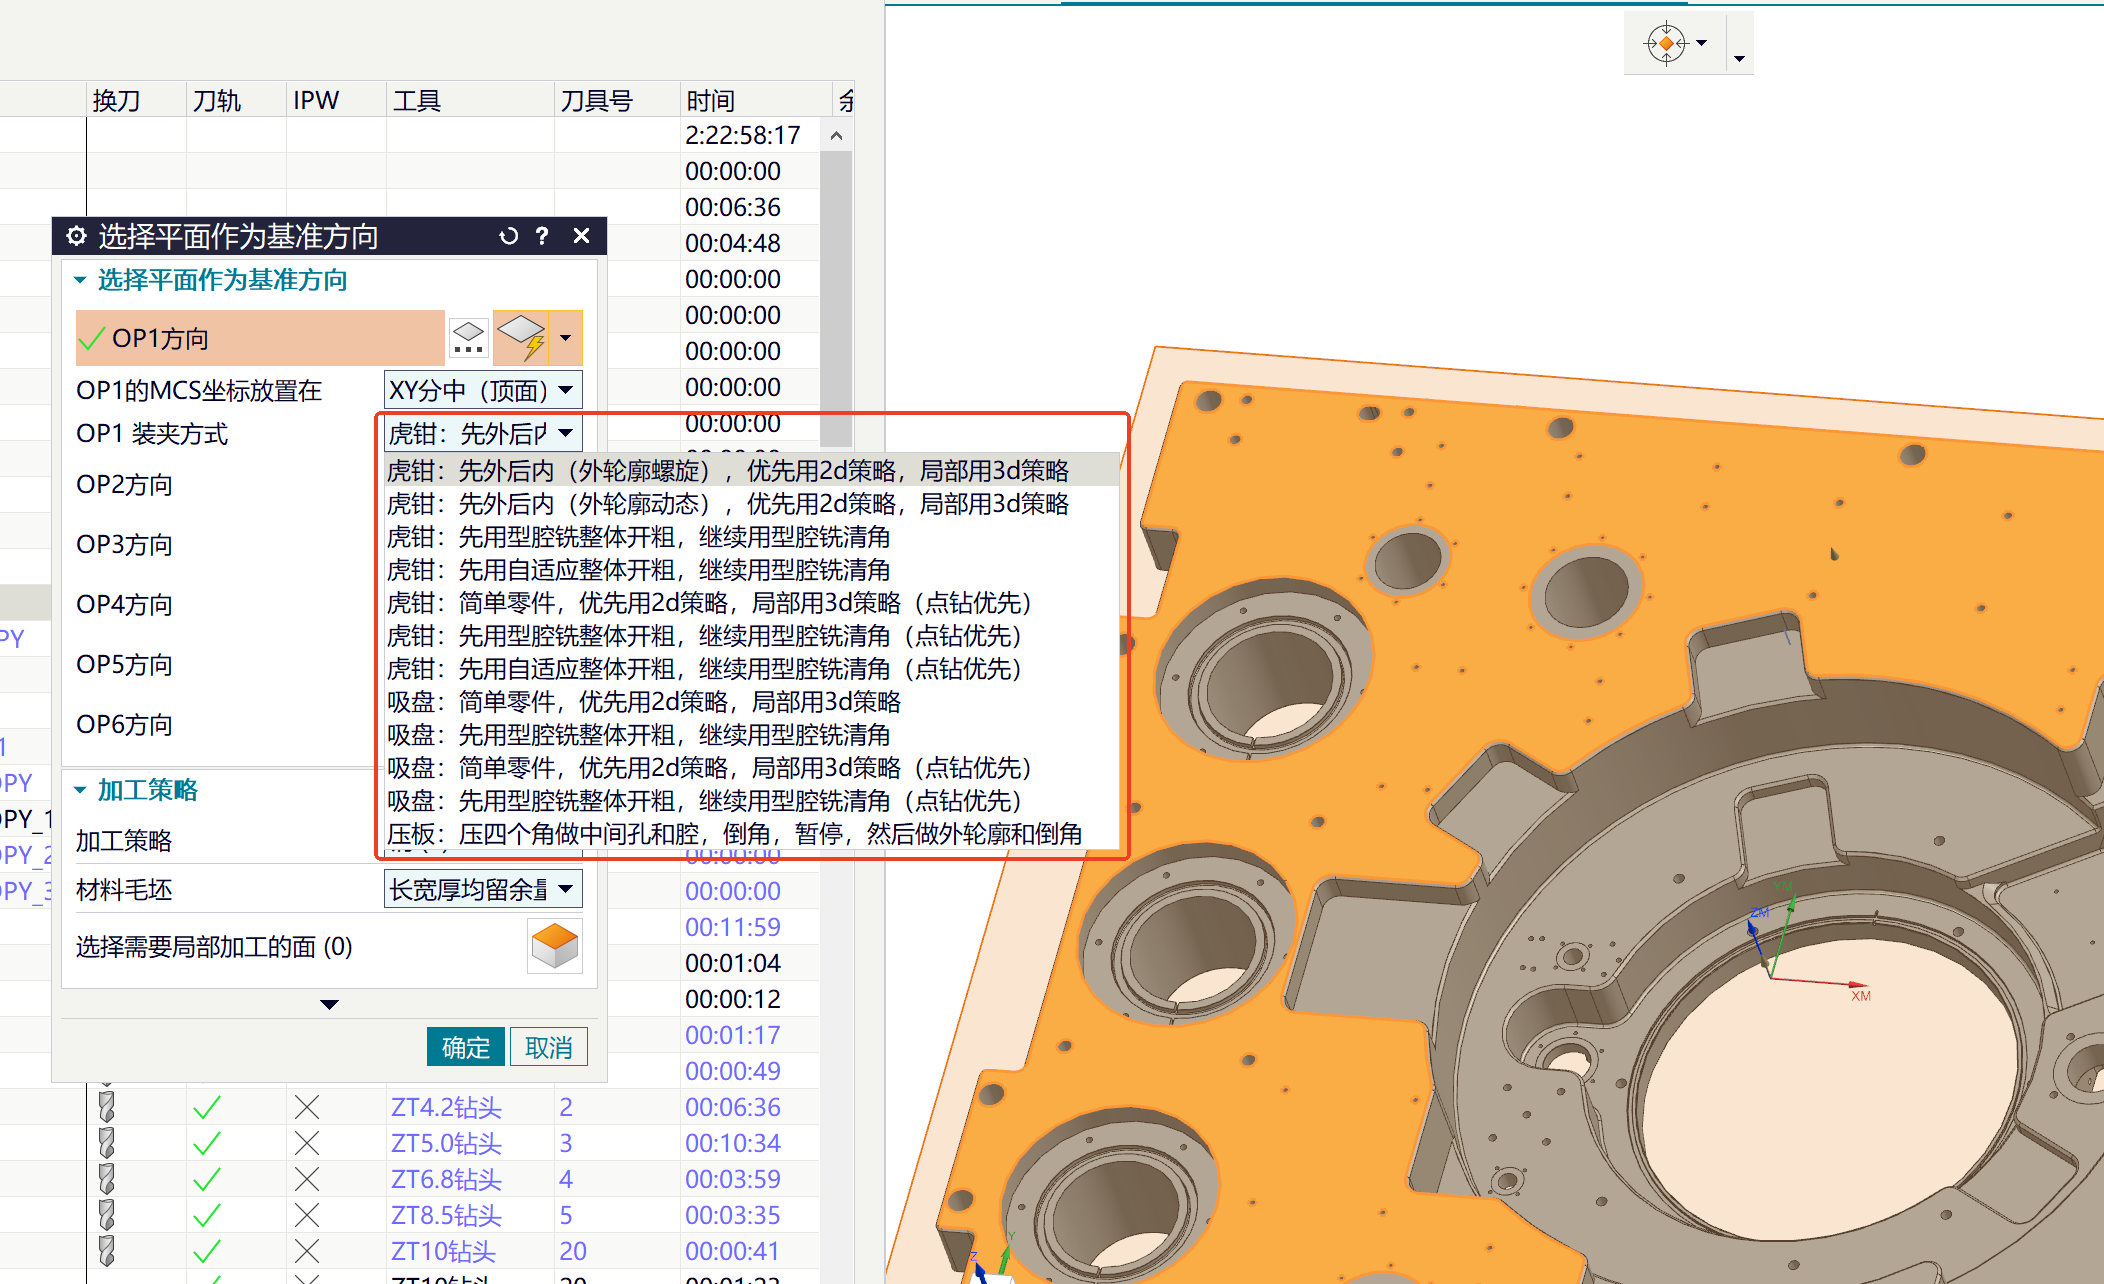
Task: Open the OP1 装夹方式 dropdown
Action: coord(483,433)
